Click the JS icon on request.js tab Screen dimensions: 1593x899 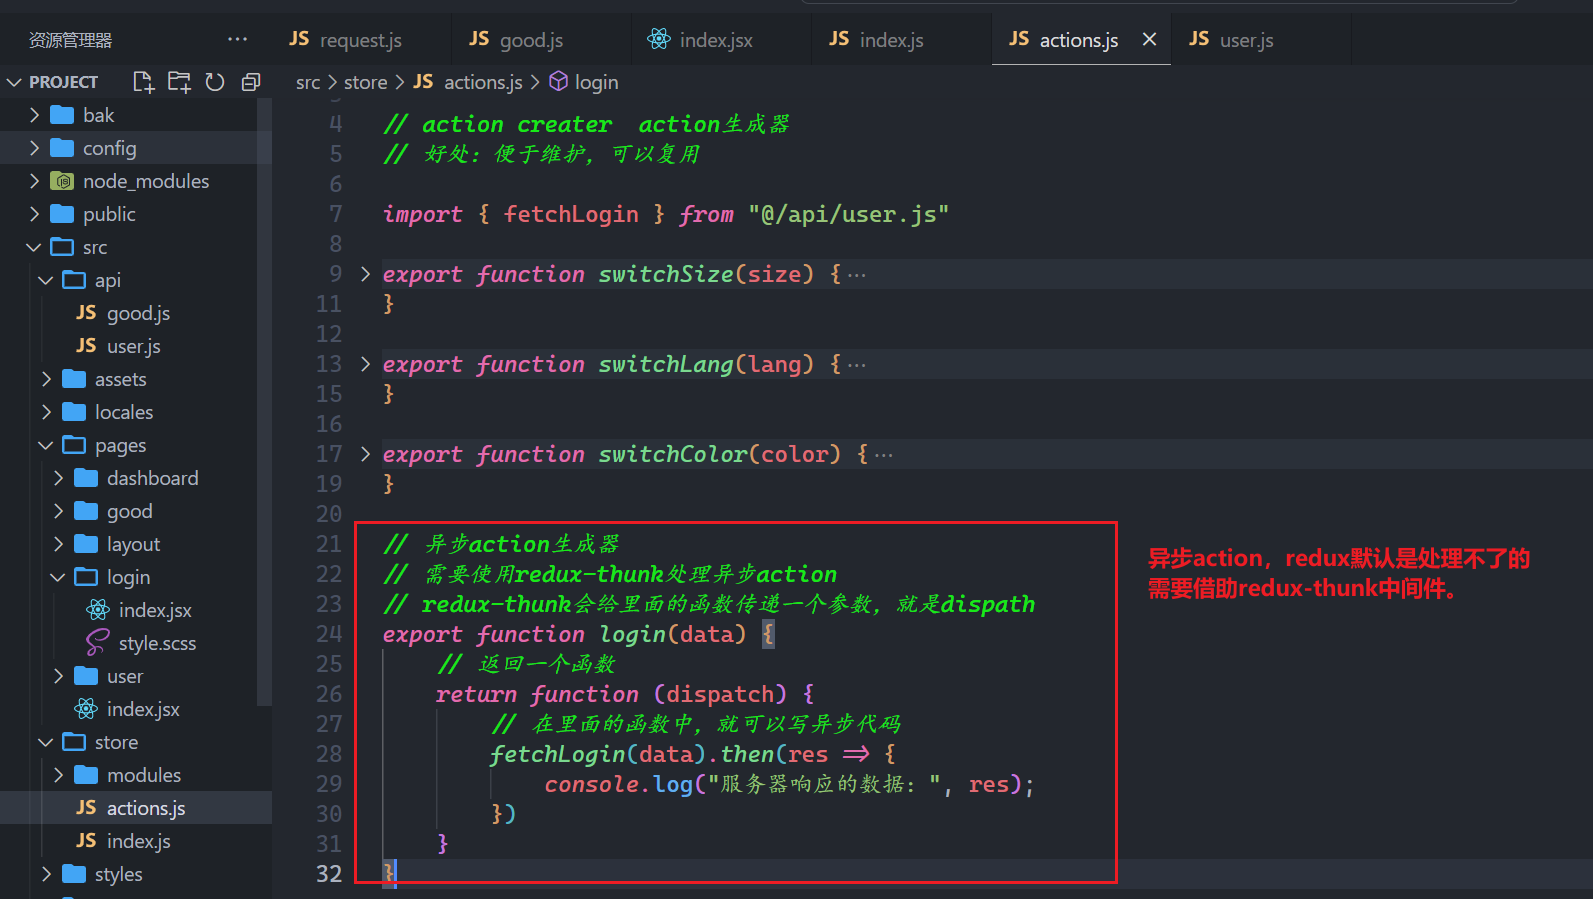point(299,39)
